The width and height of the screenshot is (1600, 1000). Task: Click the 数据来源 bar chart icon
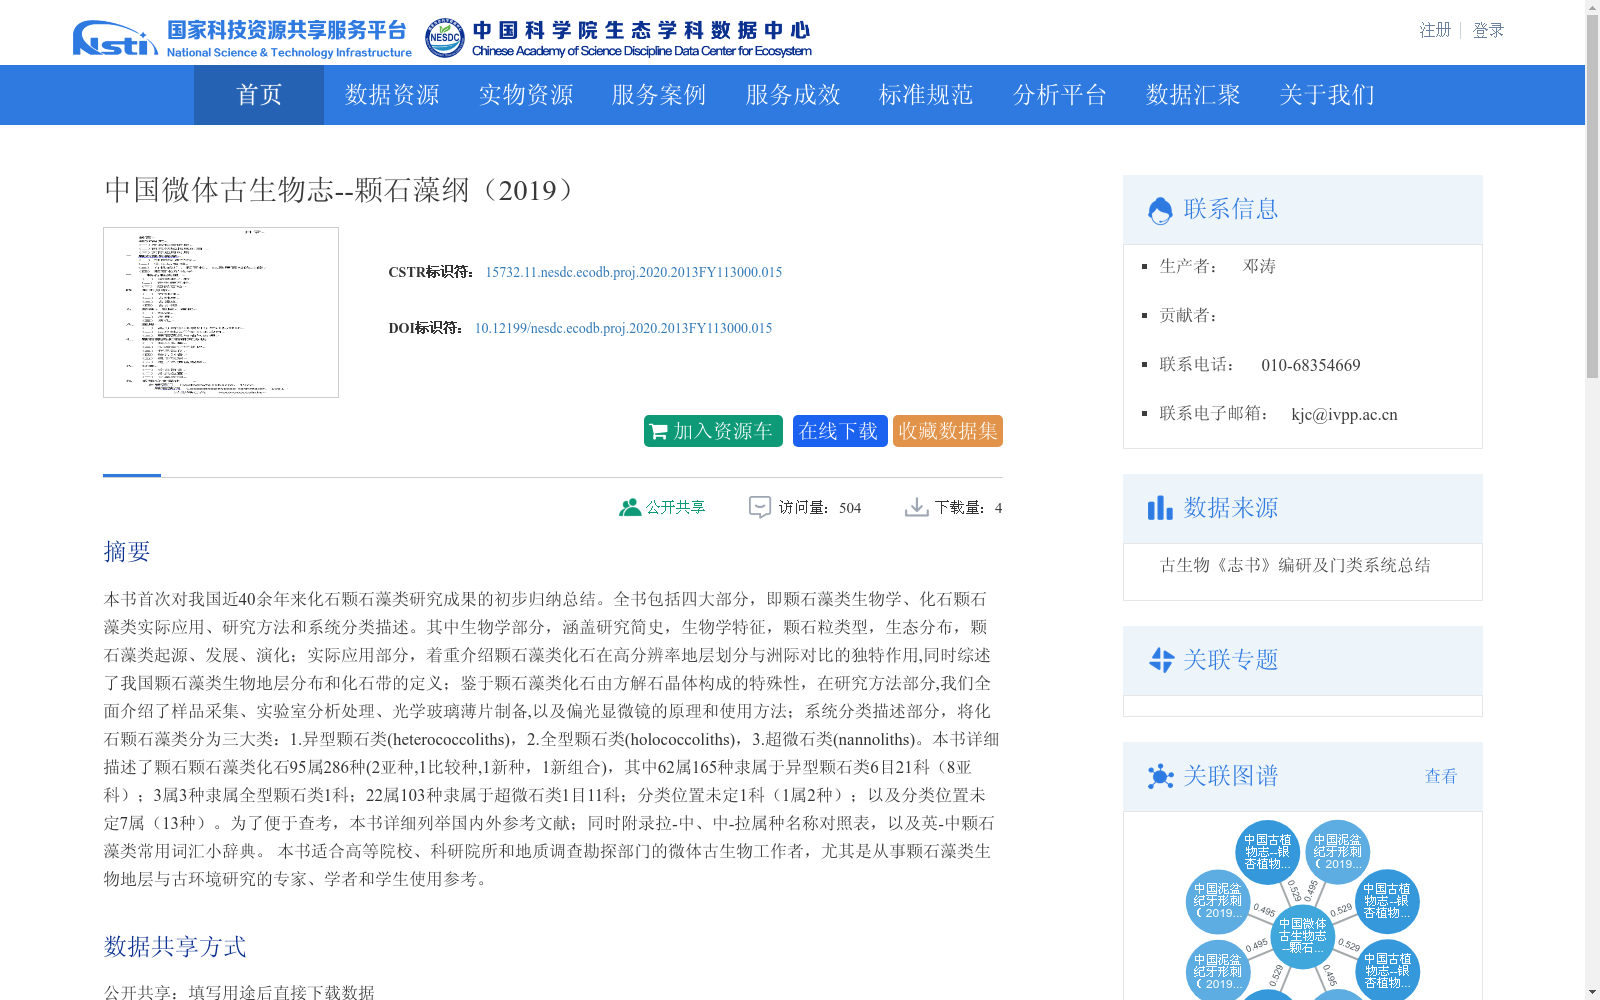tap(1160, 508)
